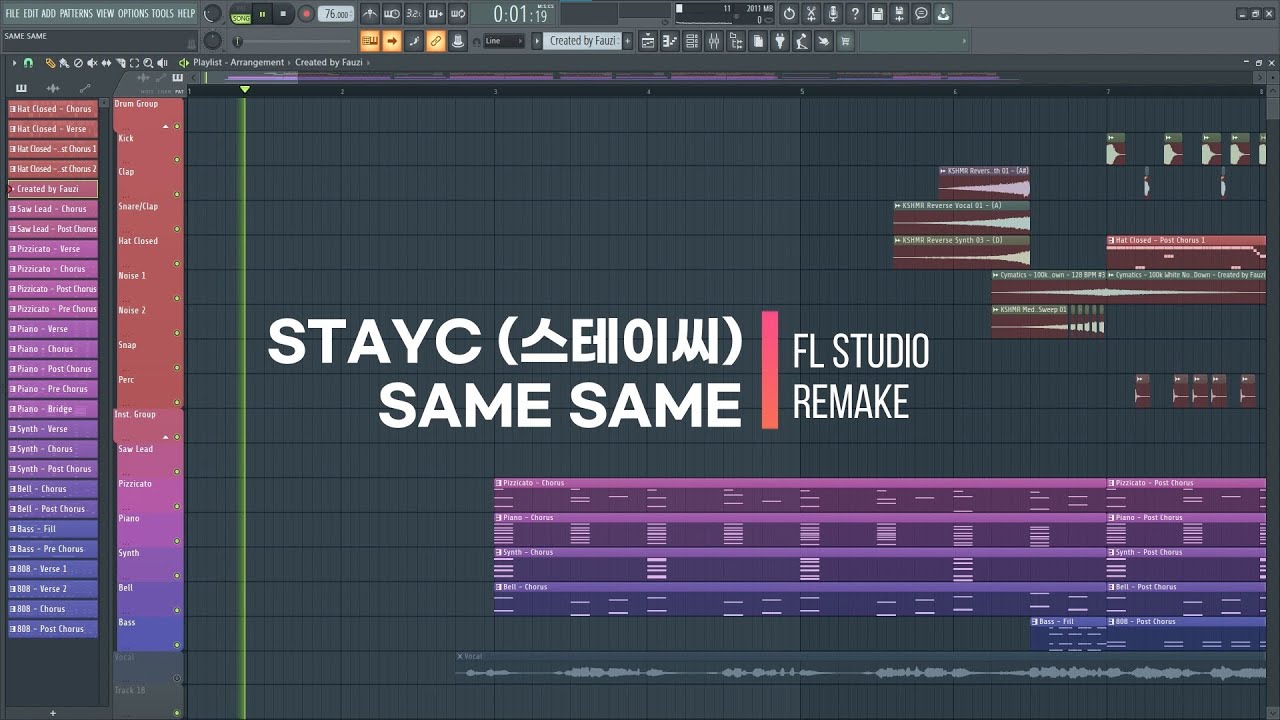Select the playback speaker tool

(x=162, y=63)
